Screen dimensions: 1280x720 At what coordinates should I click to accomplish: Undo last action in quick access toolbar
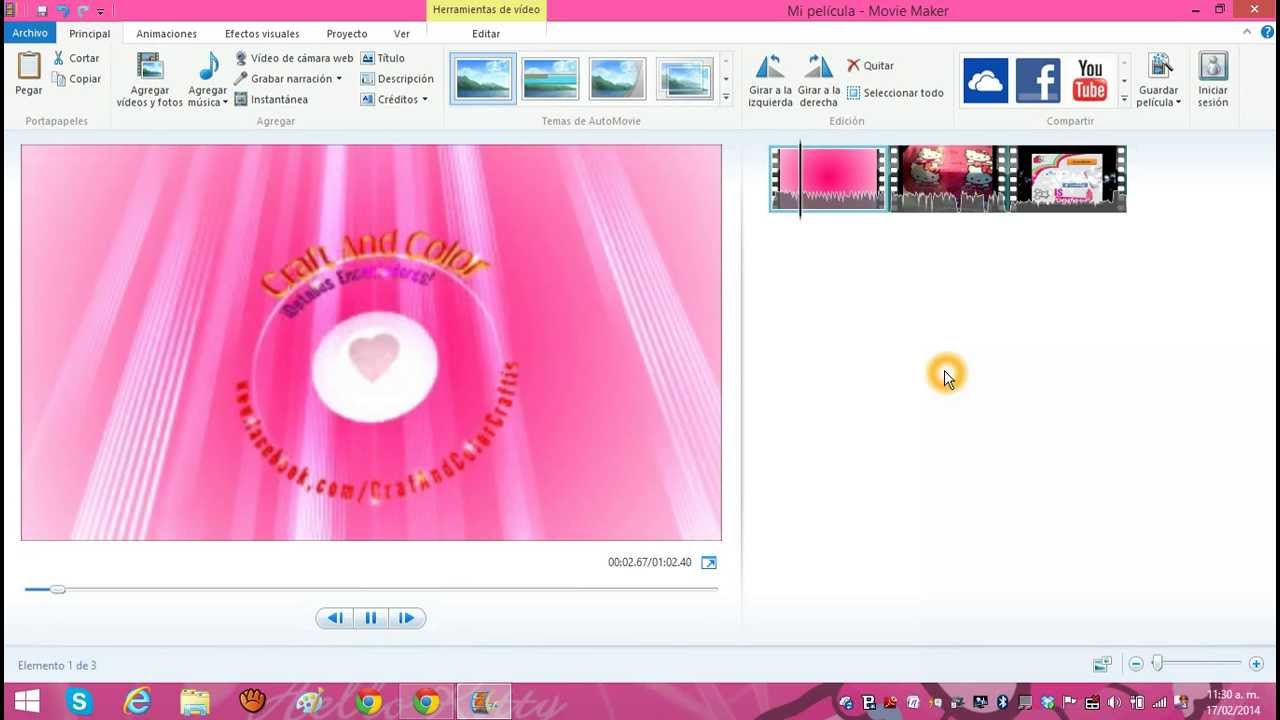(x=63, y=10)
